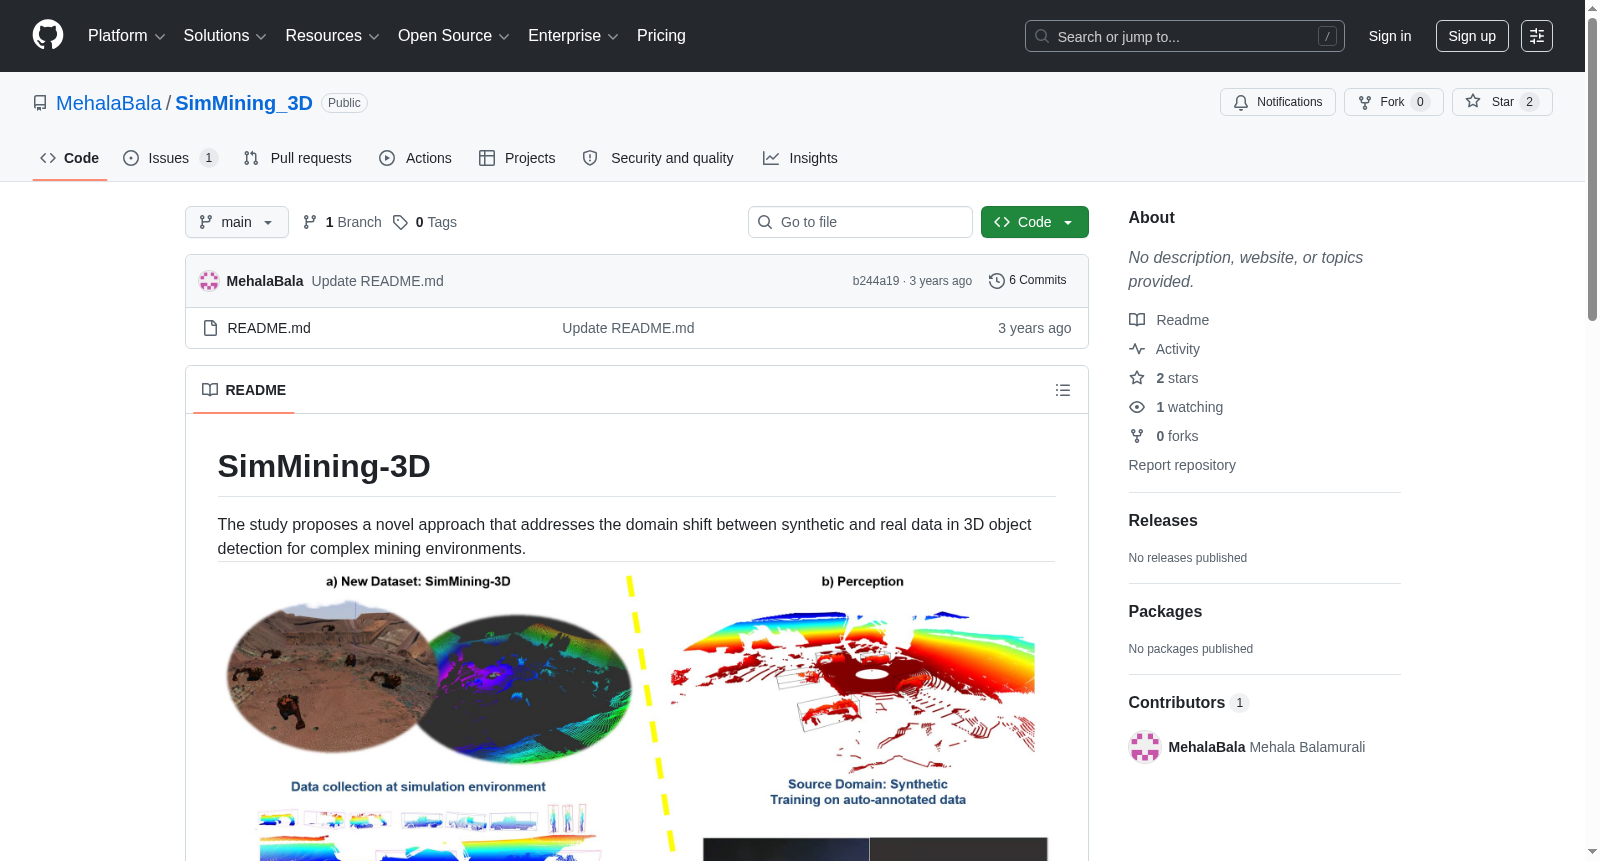
Task: Click the Sign in link
Action: point(1390,36)
